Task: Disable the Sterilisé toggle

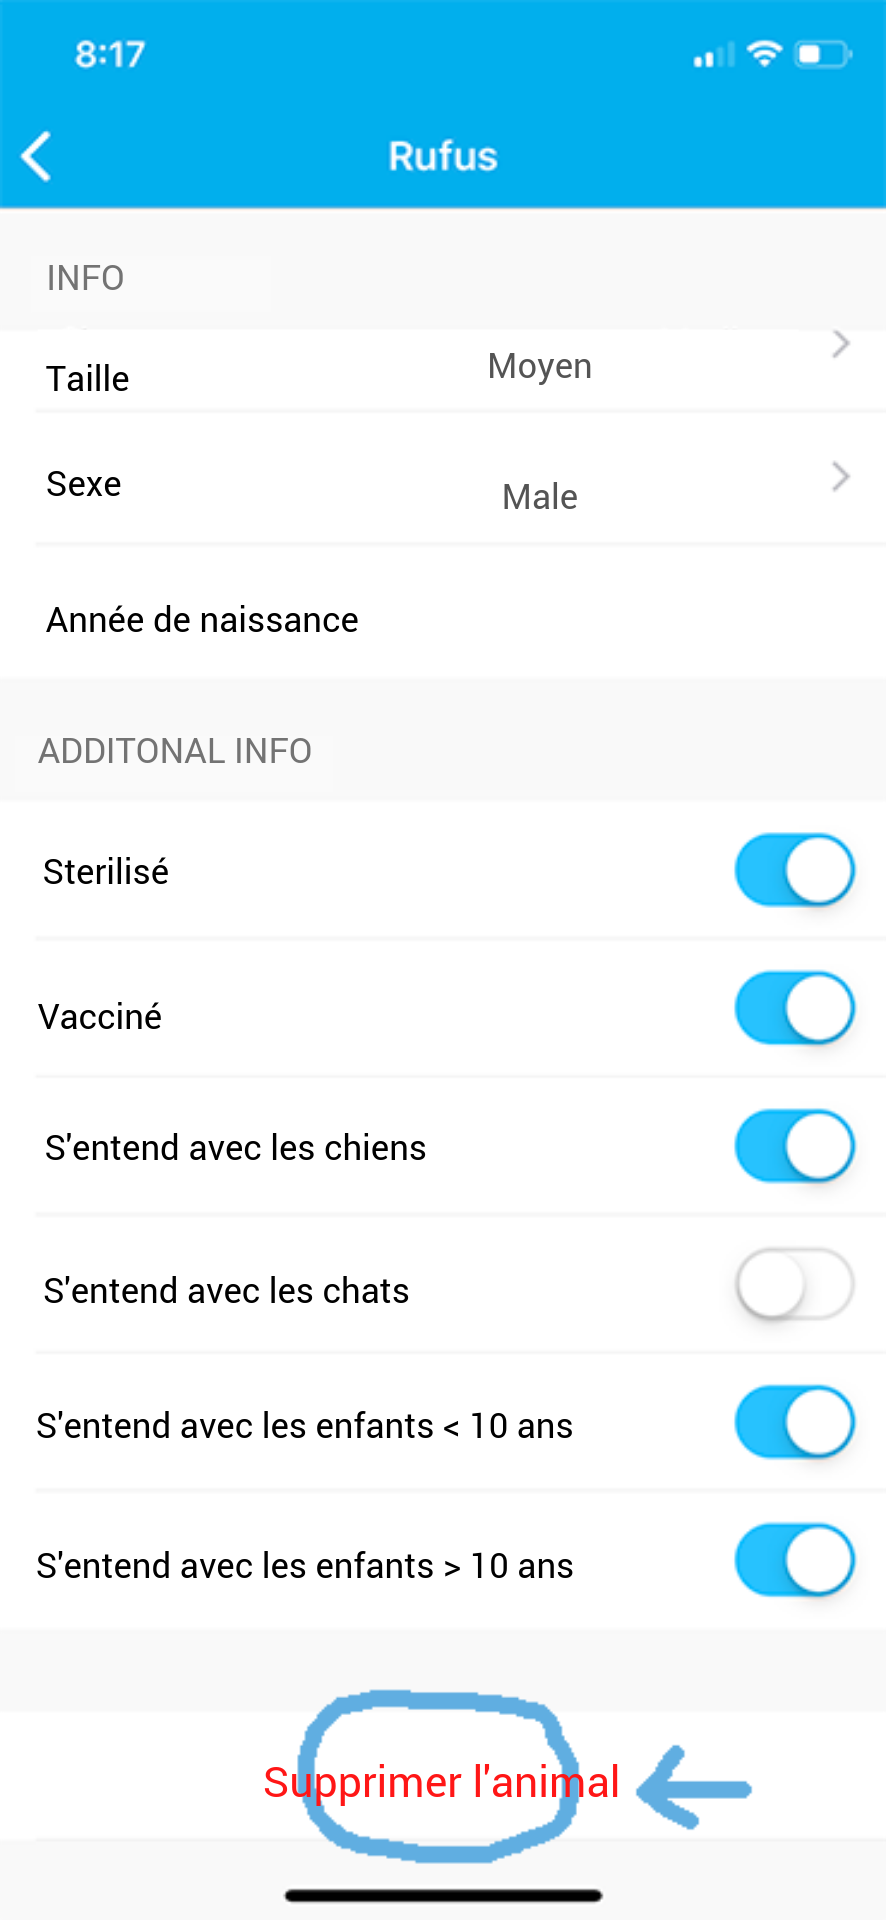Action: coord(795,870)
